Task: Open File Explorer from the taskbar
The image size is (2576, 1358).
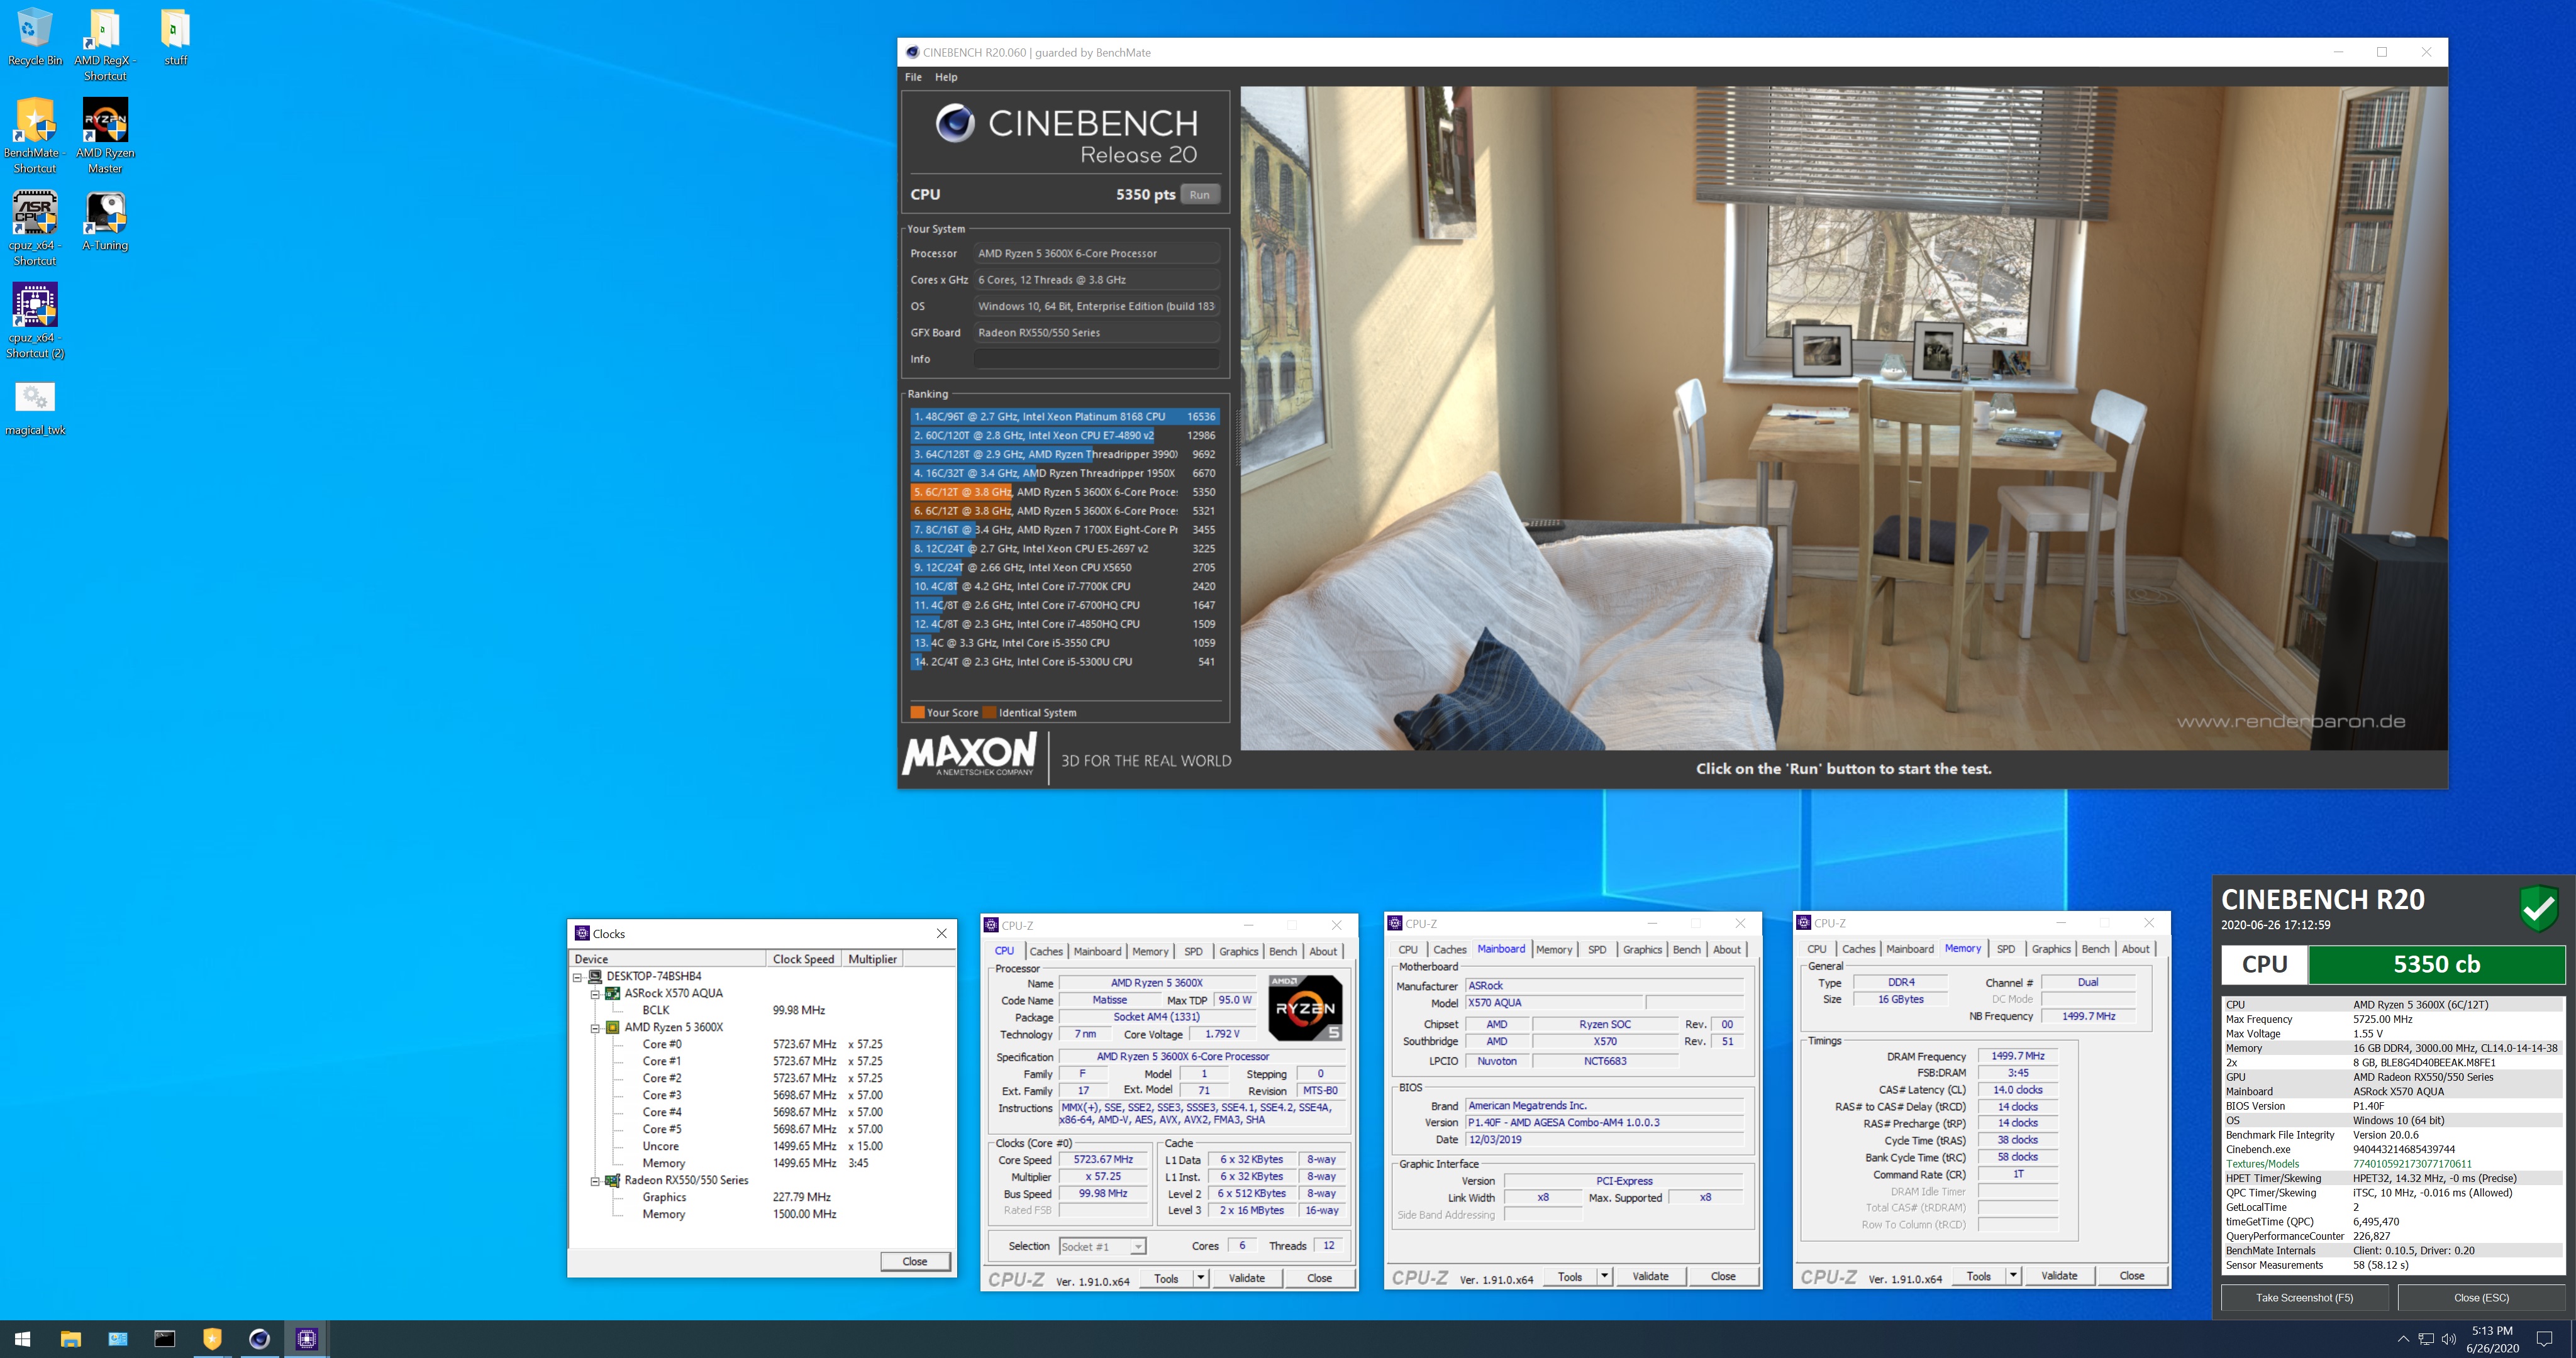Action: [x=70, y=1338]
